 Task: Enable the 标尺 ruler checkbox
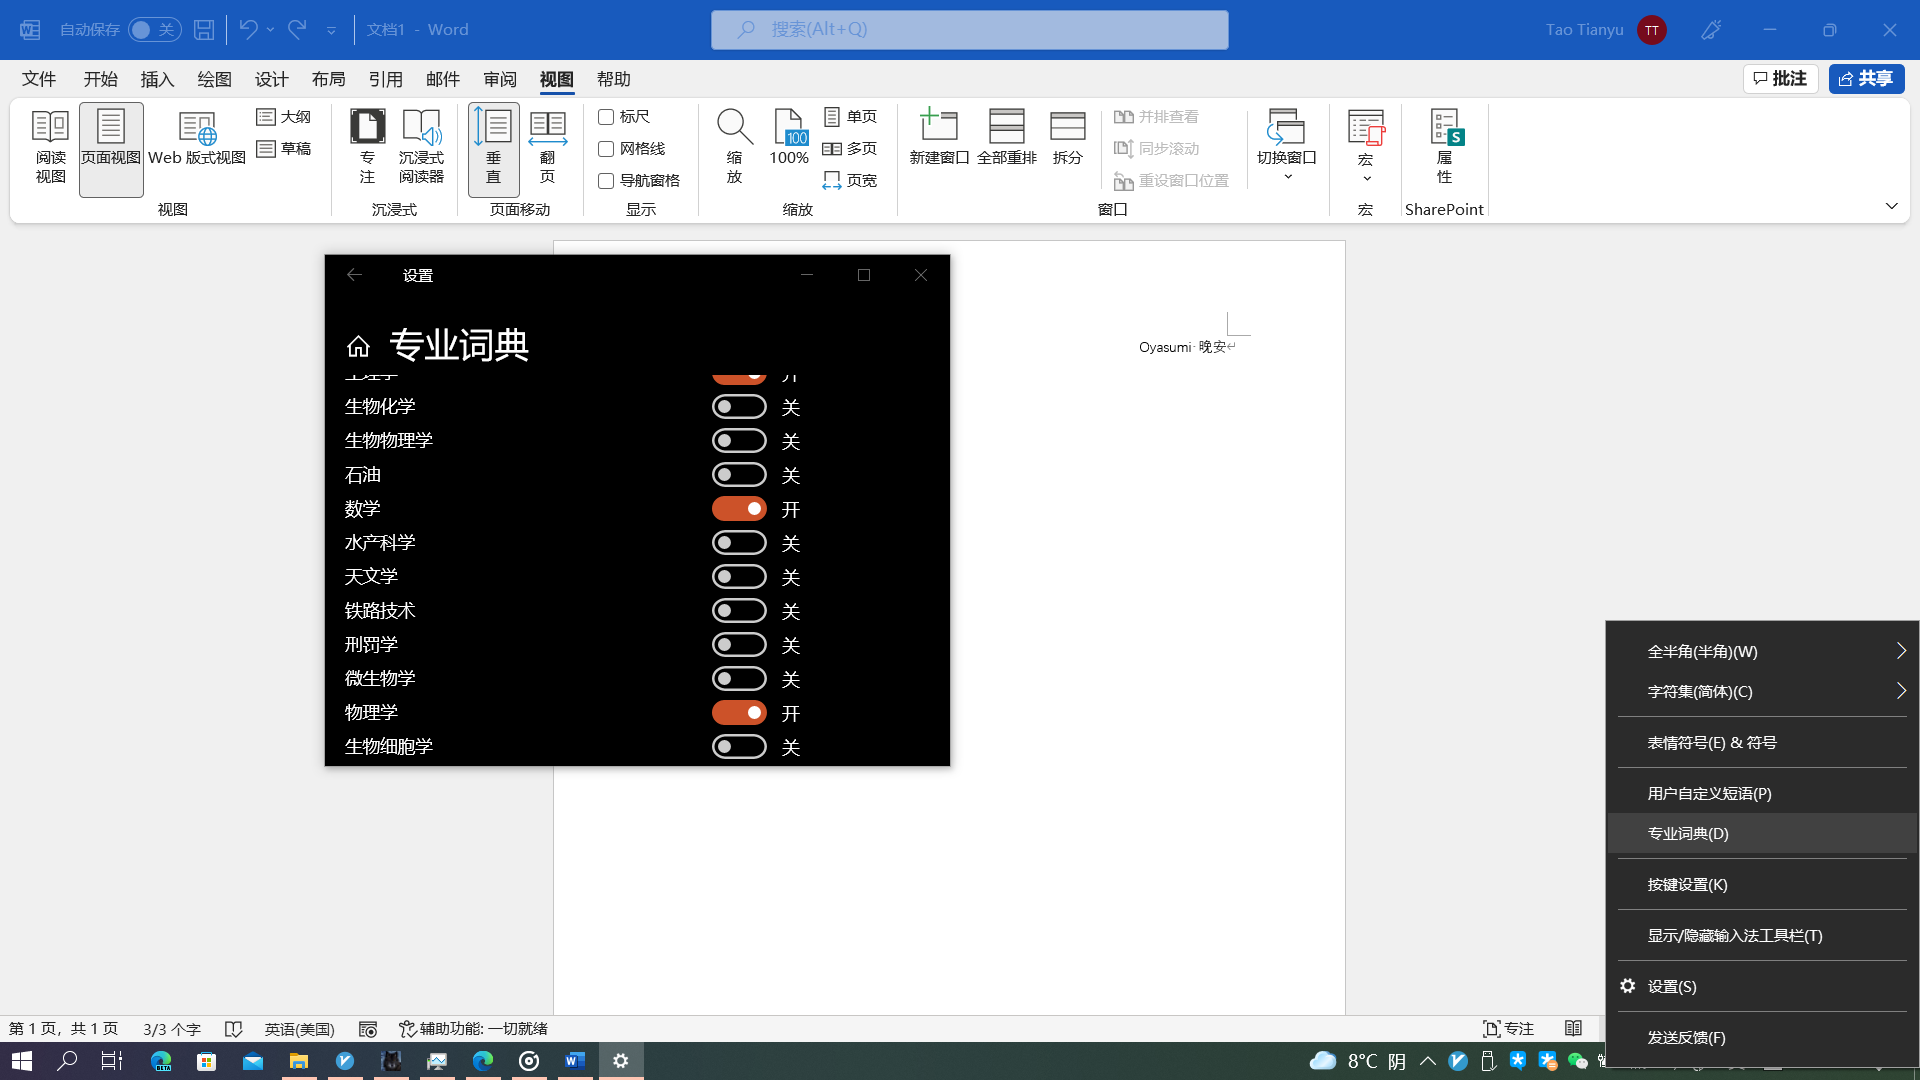click(606, 117)
